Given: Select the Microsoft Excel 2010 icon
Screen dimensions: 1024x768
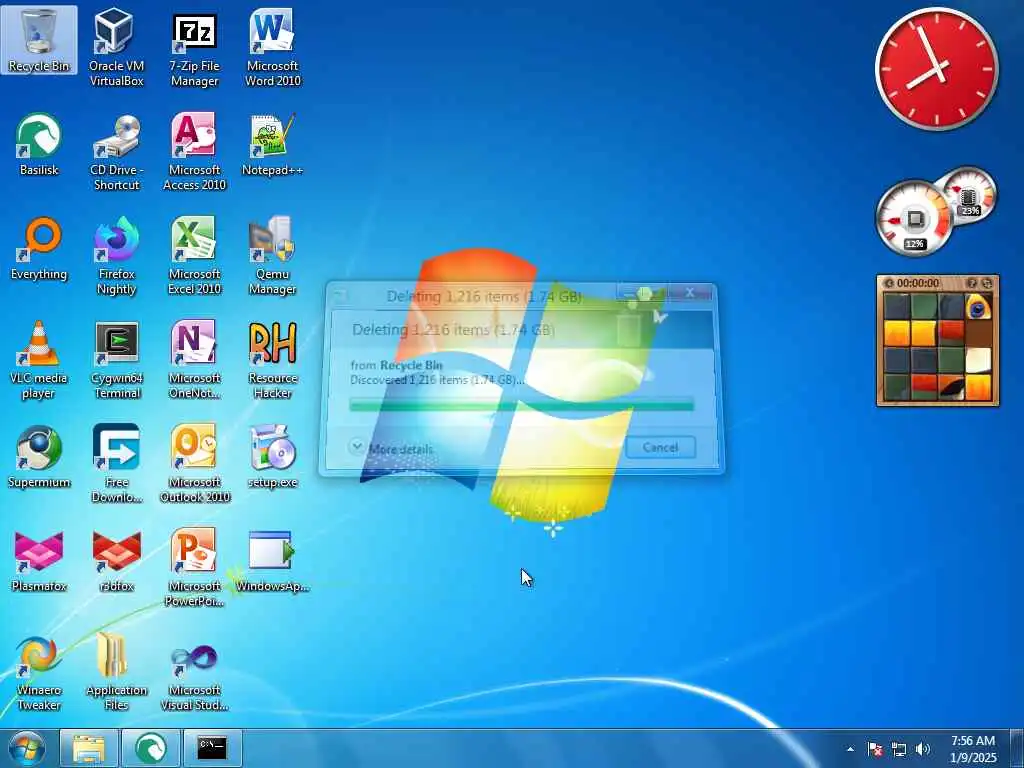Looking at the screenshot, I should tap(194, 256).
